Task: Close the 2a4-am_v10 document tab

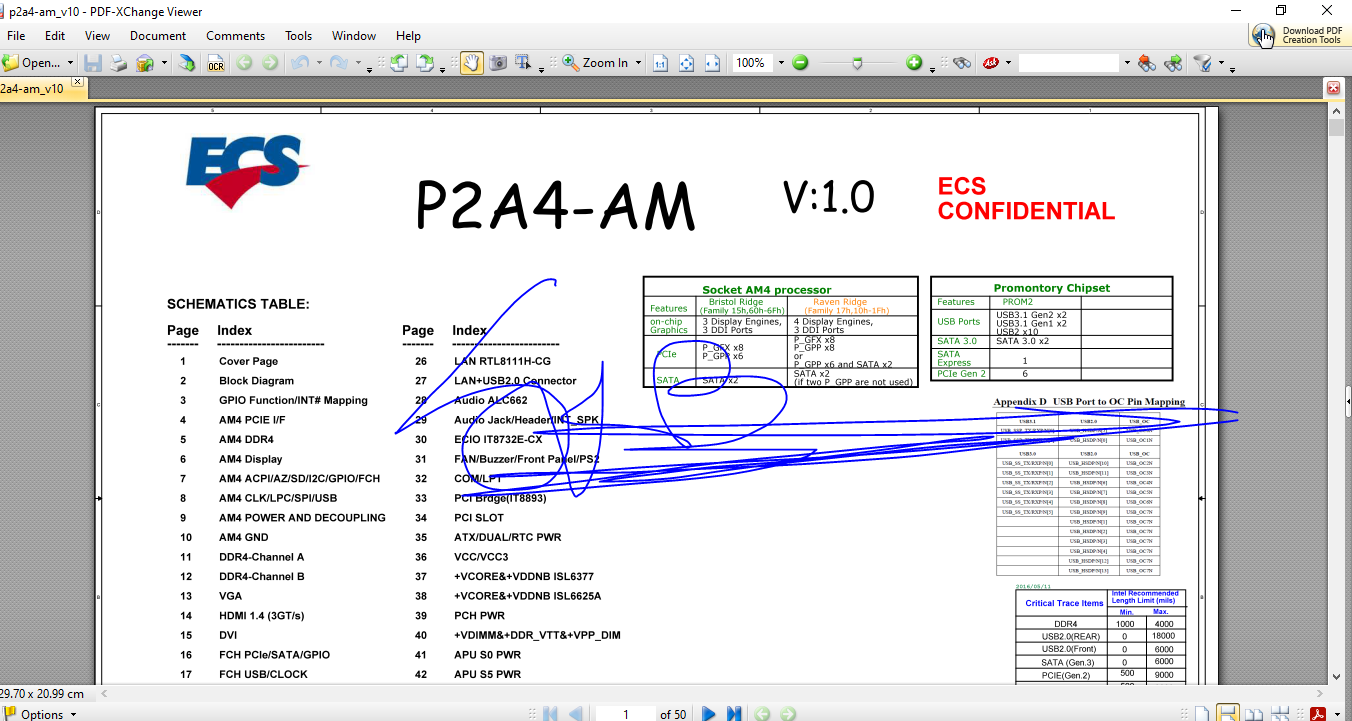Action: click(x=77, y=83)
